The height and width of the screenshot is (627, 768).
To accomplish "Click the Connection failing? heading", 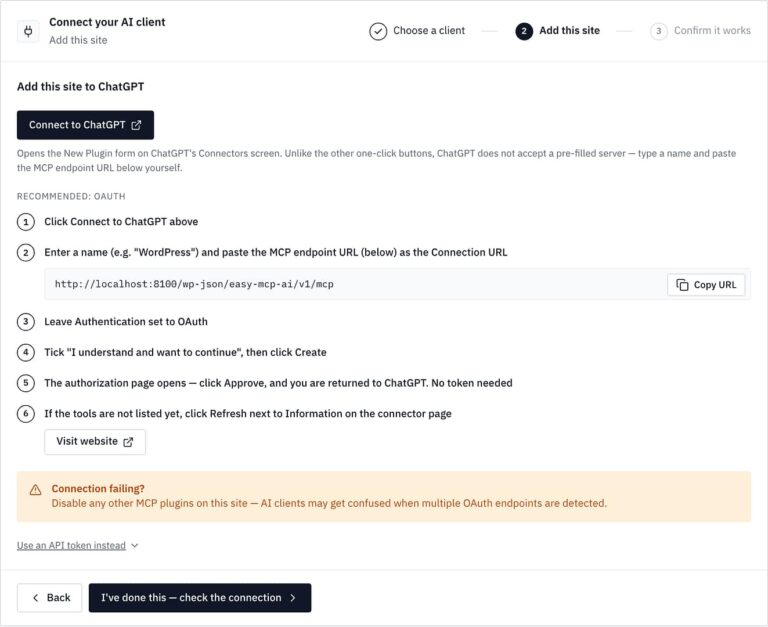I will (98, 488).
